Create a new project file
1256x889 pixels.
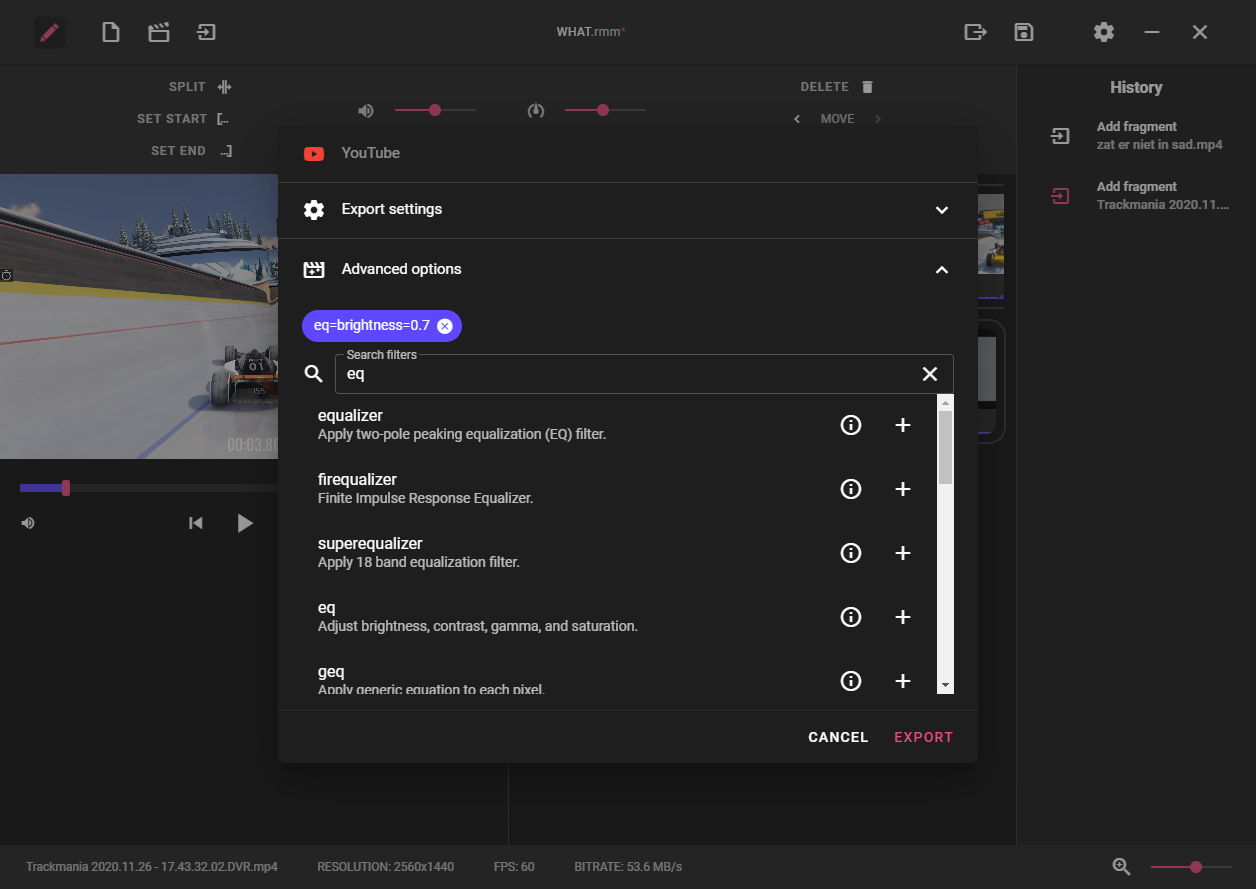[x=111, y=32]
